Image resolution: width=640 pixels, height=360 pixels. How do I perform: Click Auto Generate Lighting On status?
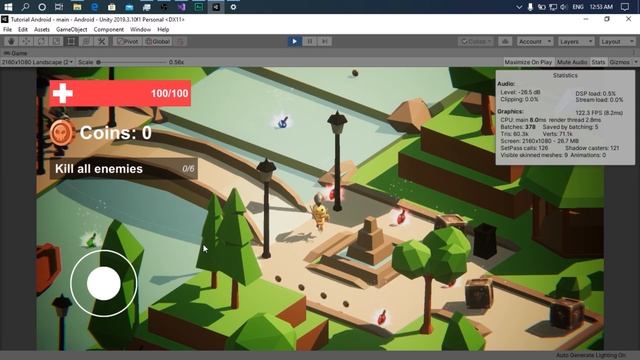point(591,355)
